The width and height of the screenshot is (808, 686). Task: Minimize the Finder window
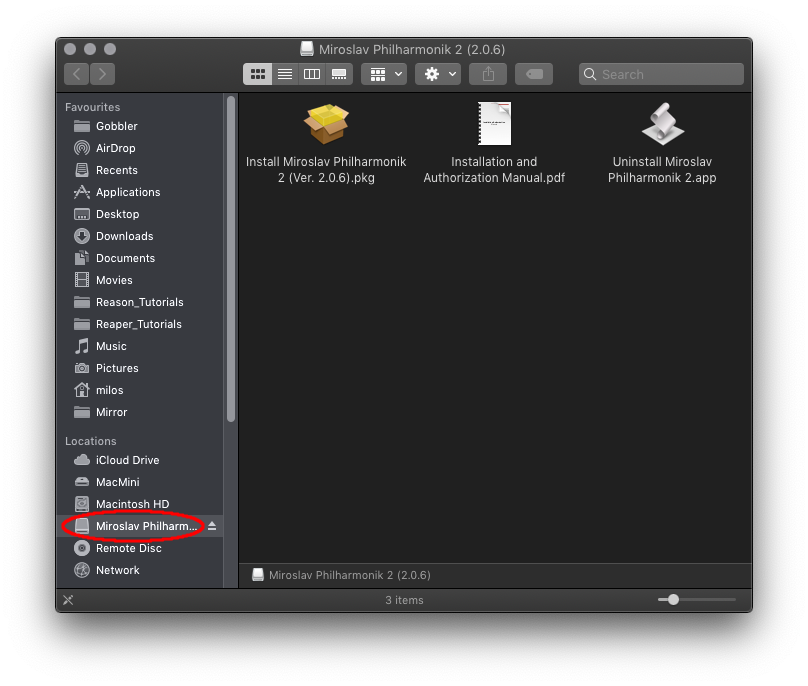point(90,49)
